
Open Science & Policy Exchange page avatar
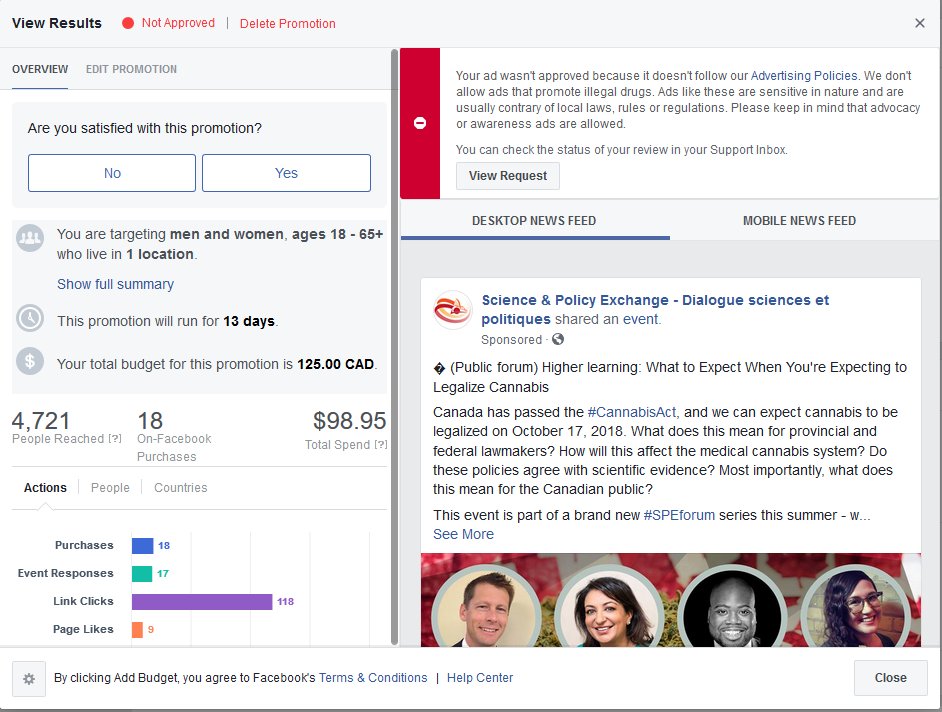[x=453, y=309]
